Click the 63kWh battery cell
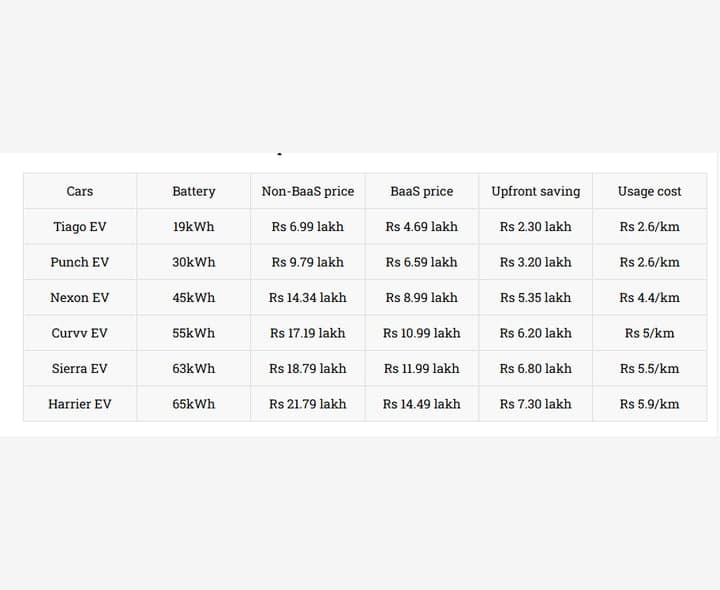The width and height of the screenshot is (720, 590). [194, 368]
